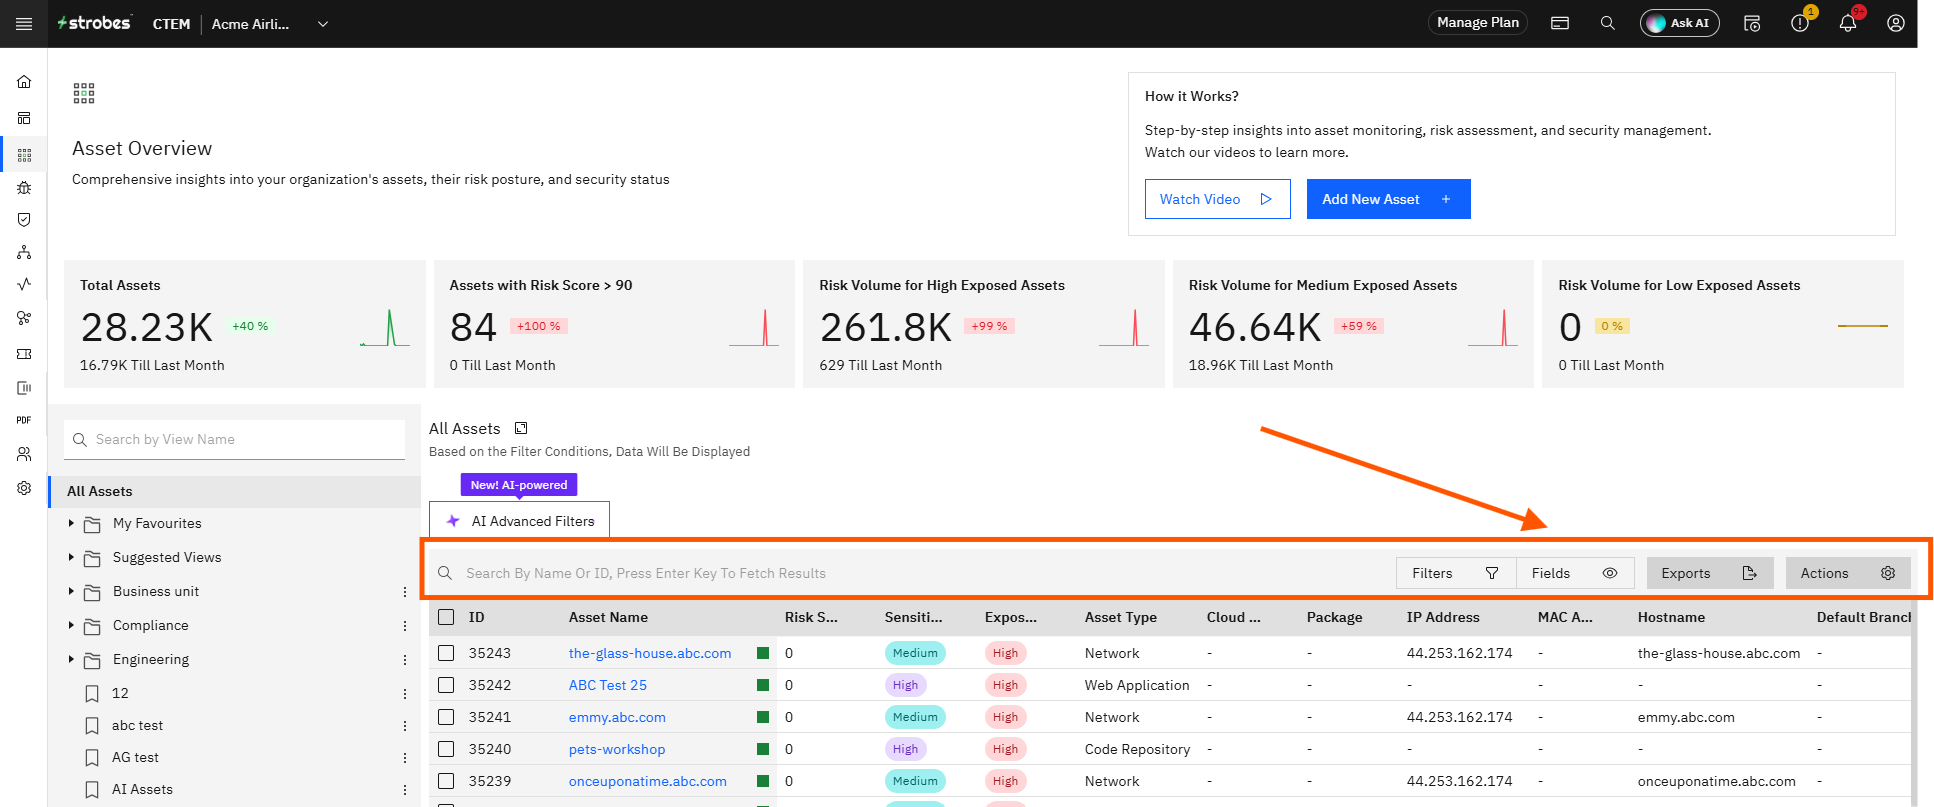Expand the Compliance folder
This screenshot has height=807, width=1934.
coord(71,625)
